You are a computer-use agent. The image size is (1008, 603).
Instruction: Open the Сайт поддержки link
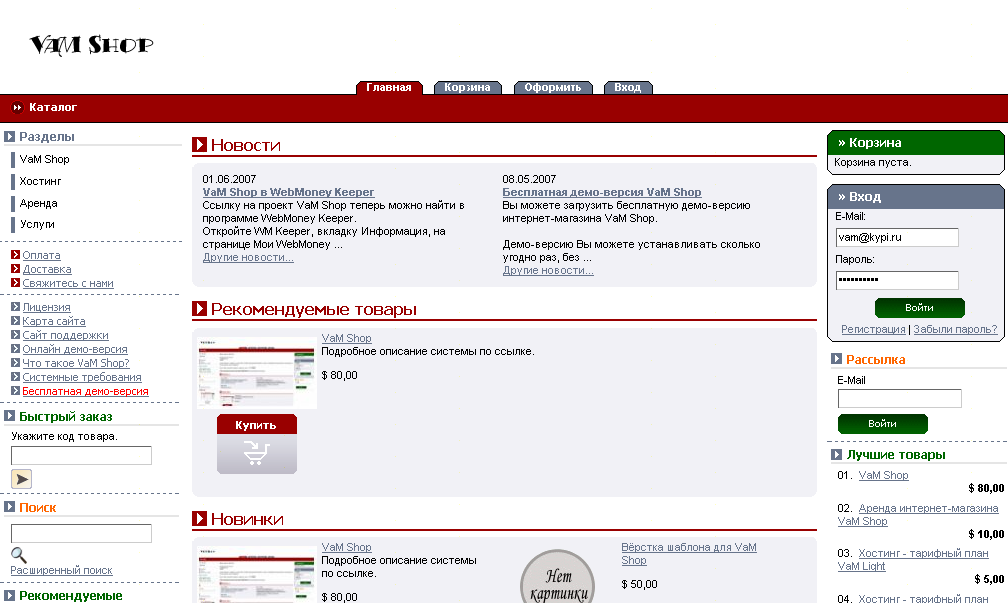coord(66,336)
